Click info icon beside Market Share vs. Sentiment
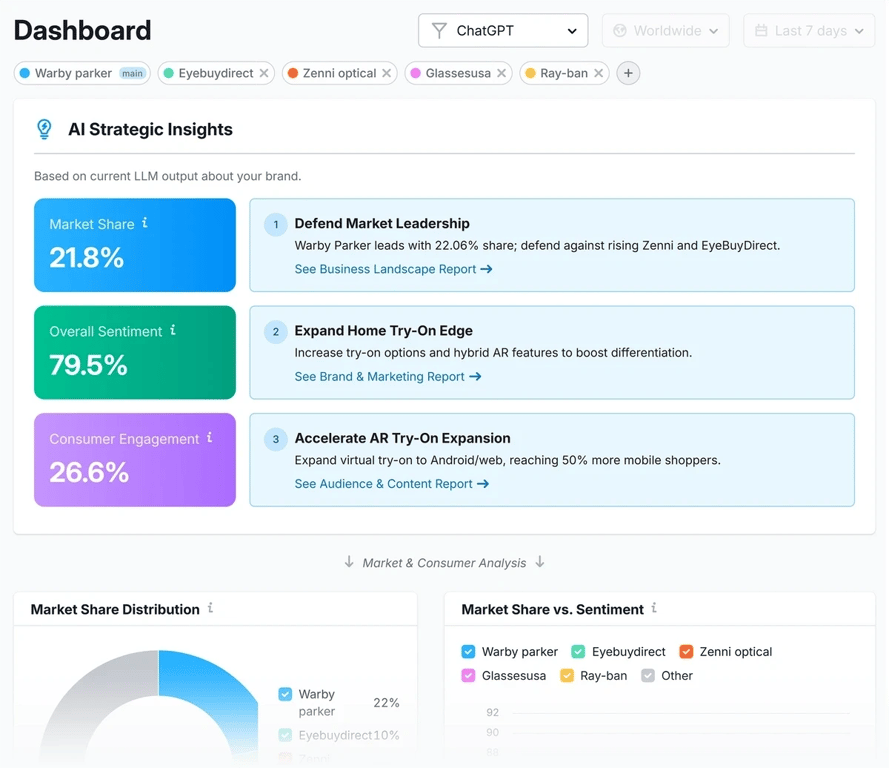This screenshot has height=768, width=889. pos(654,608)
